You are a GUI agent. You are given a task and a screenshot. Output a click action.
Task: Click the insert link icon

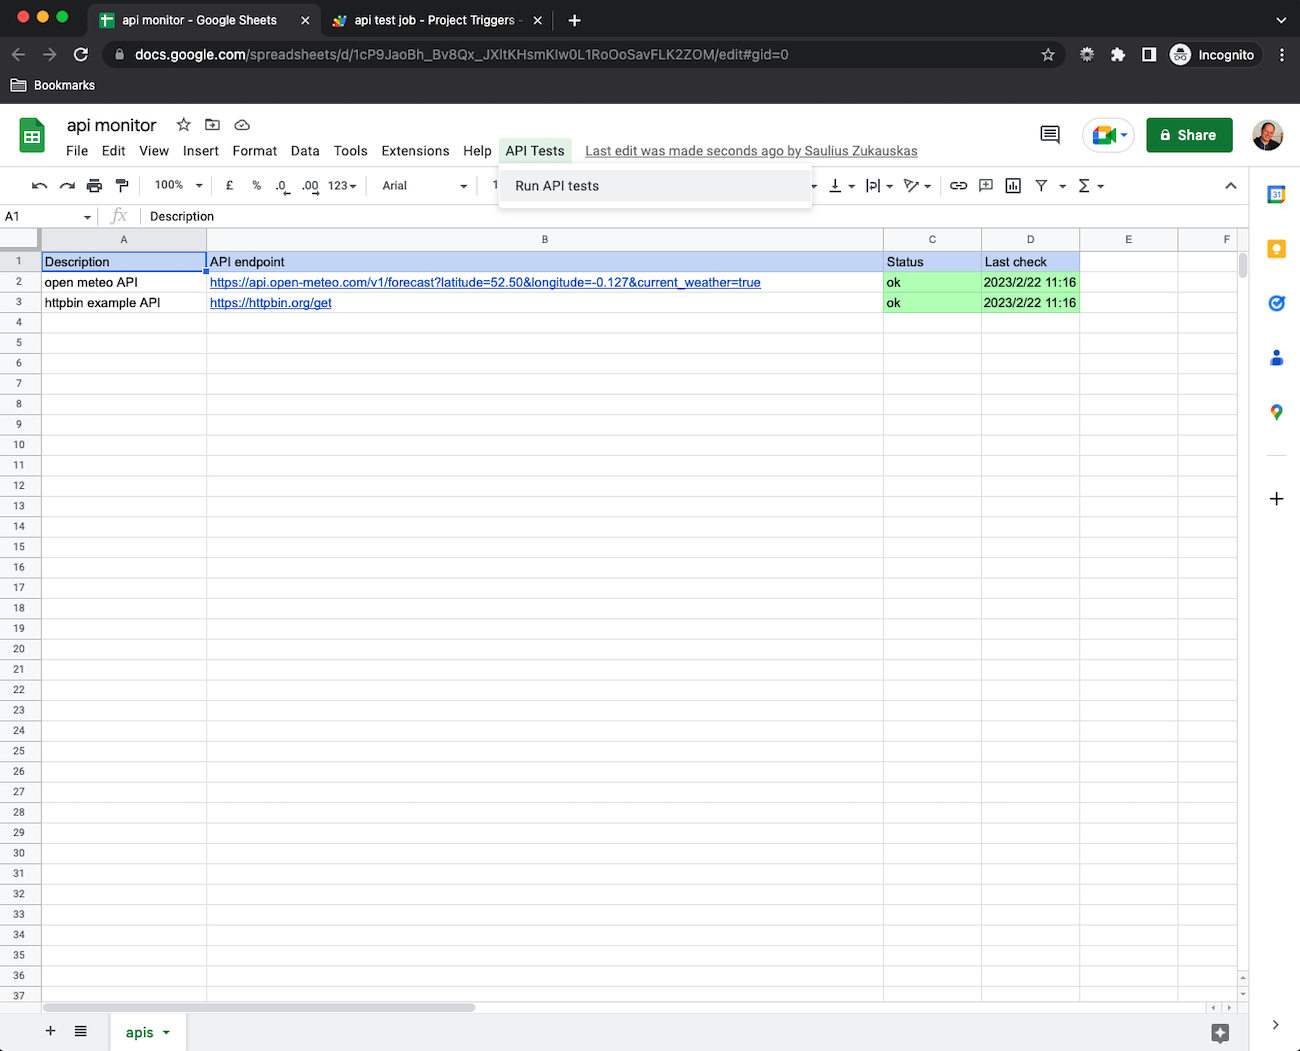point(958,186)
